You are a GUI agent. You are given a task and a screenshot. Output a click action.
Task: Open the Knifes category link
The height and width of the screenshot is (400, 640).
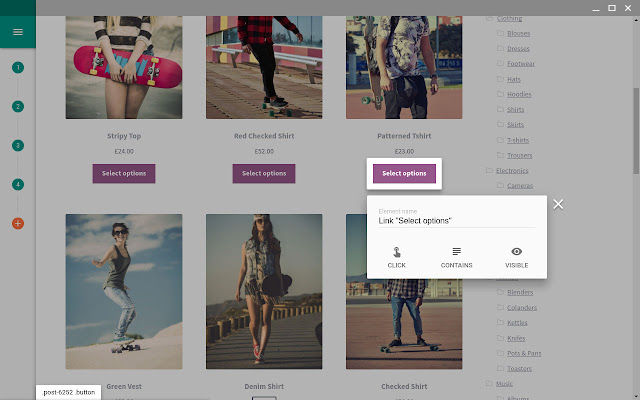[516, 338]
